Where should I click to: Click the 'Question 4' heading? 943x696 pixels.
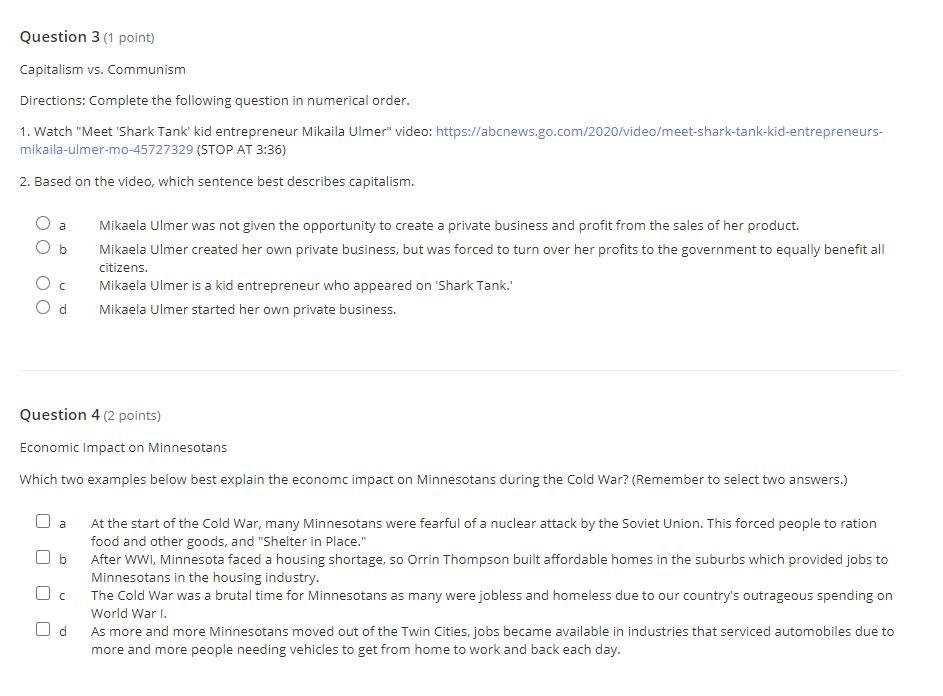60,415
